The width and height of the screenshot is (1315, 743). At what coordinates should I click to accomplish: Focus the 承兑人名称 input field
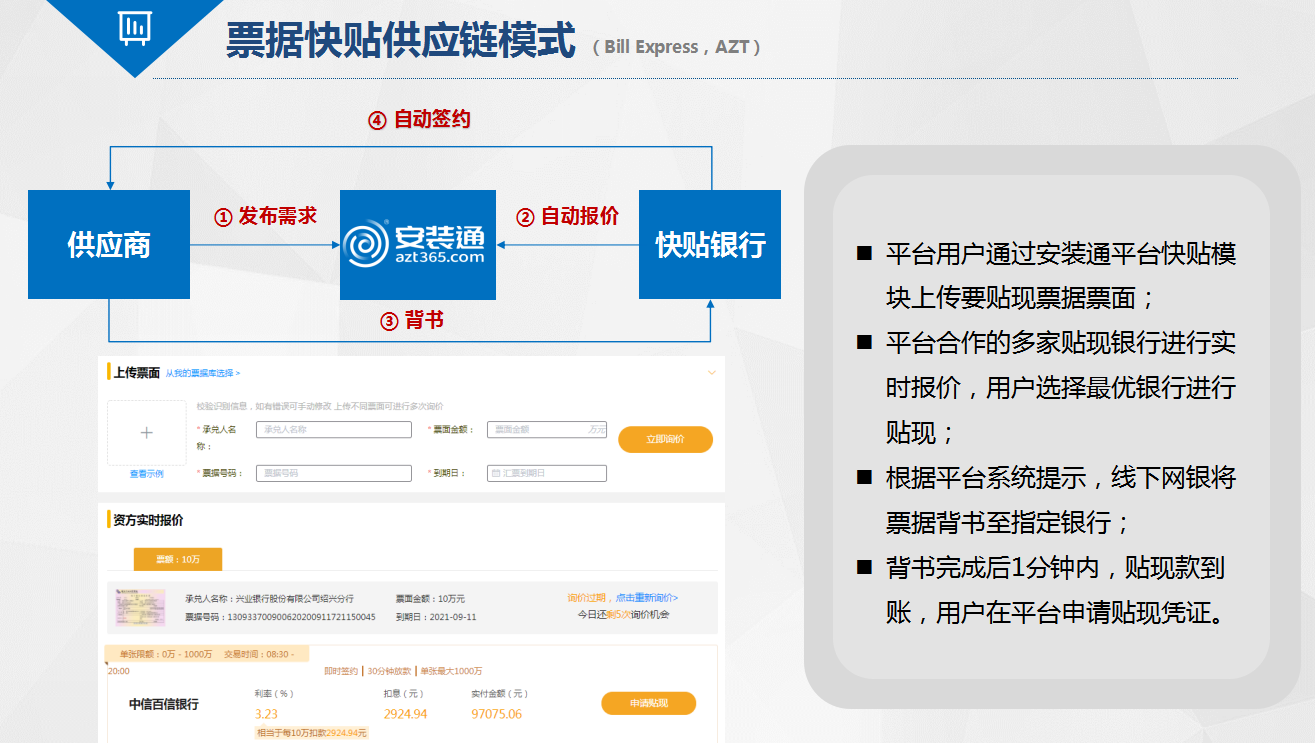click(x=334, y=429)
